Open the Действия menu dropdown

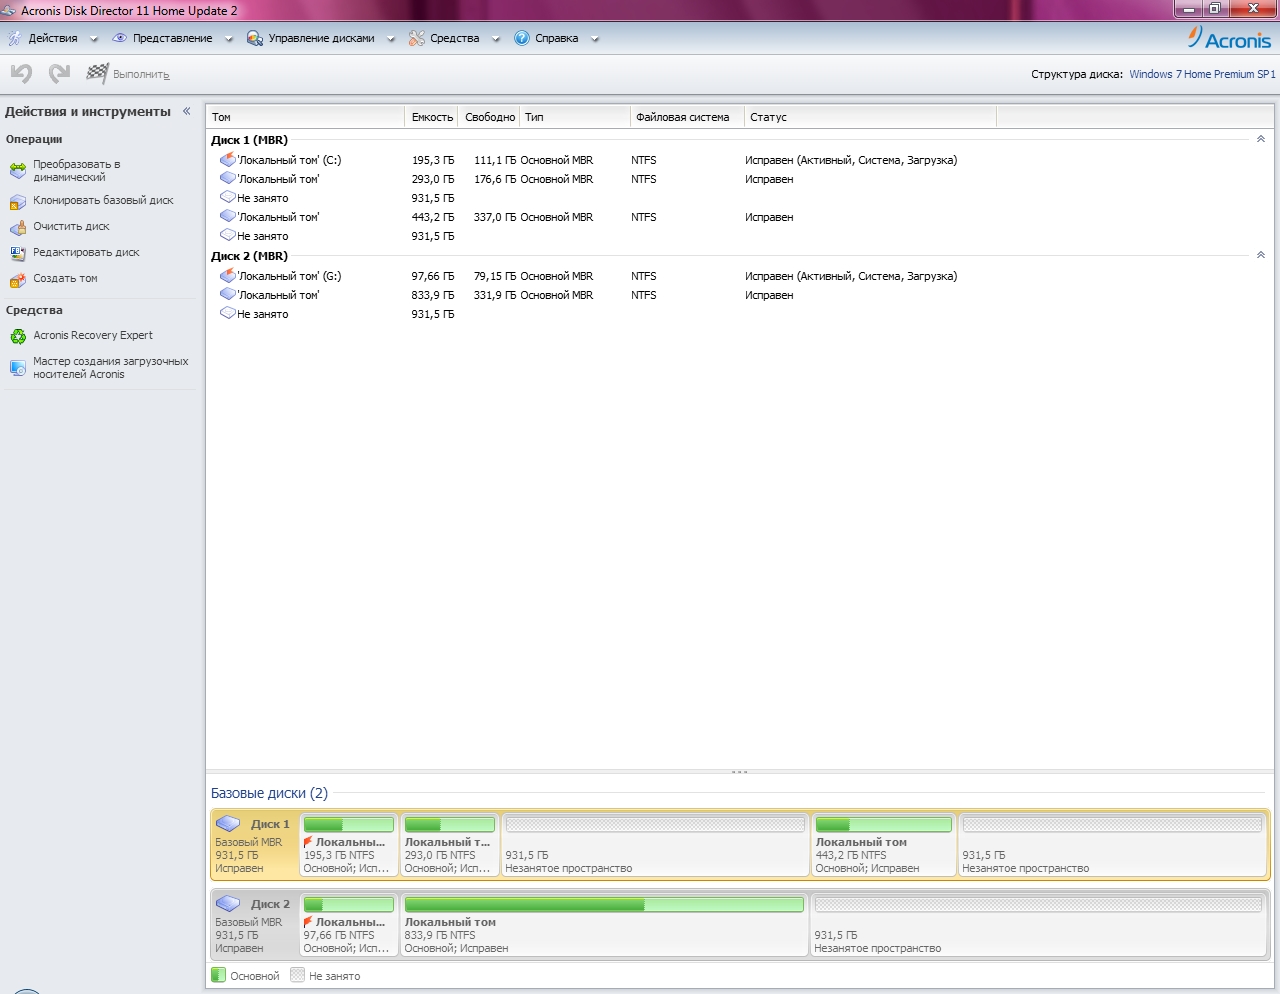pos(53,38)
